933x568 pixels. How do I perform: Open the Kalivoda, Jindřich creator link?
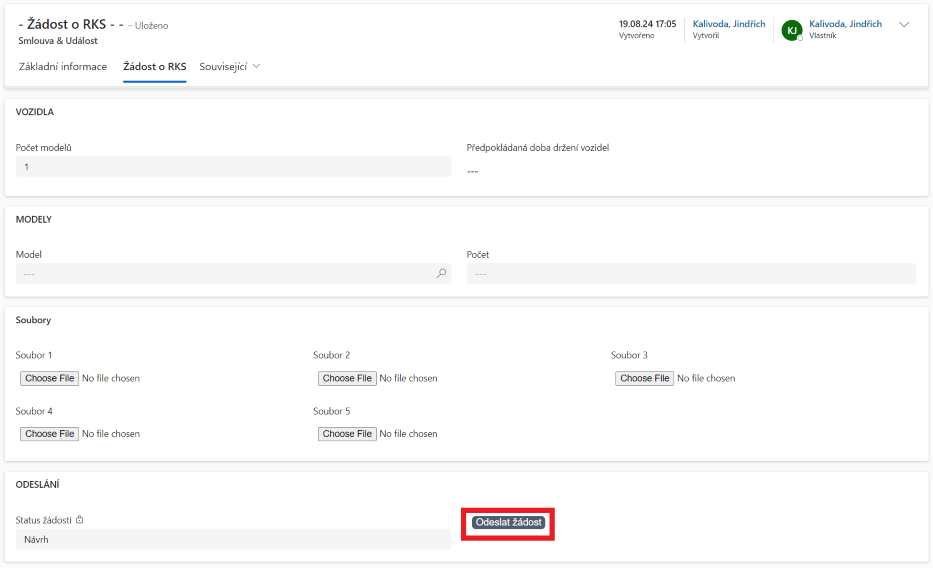[x=729, y=24]
